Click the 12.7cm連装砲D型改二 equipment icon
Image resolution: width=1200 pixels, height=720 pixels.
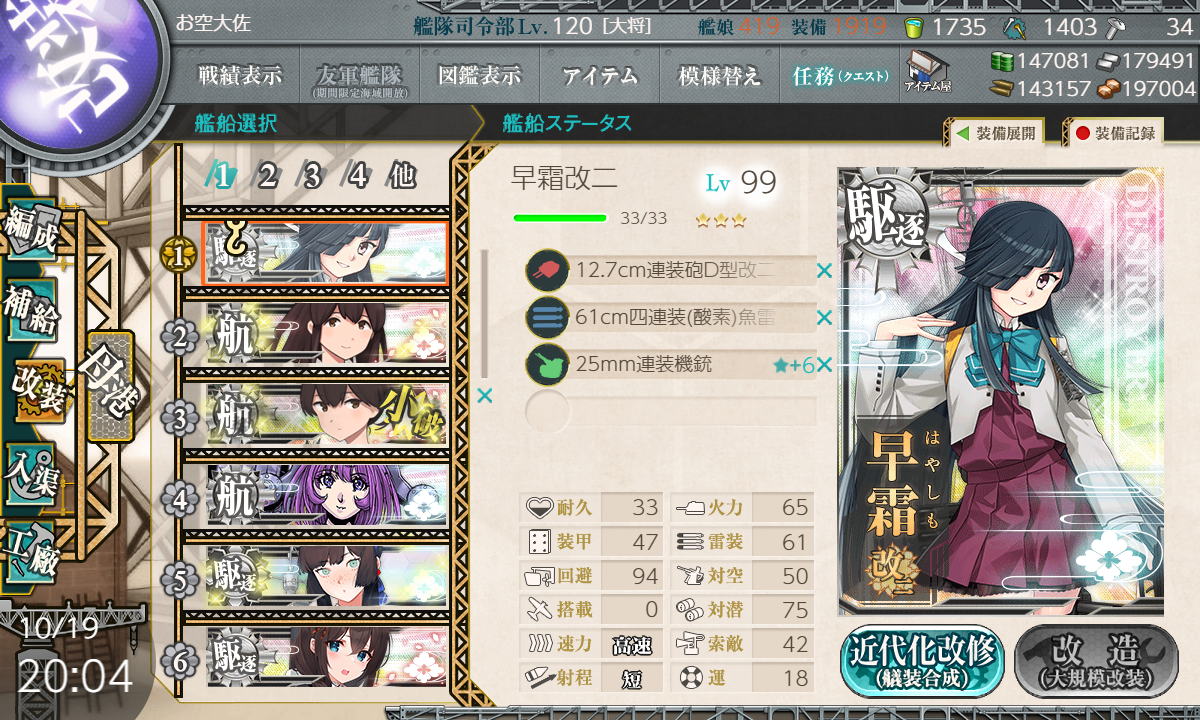pyautogui.click(x=547, y=270)
